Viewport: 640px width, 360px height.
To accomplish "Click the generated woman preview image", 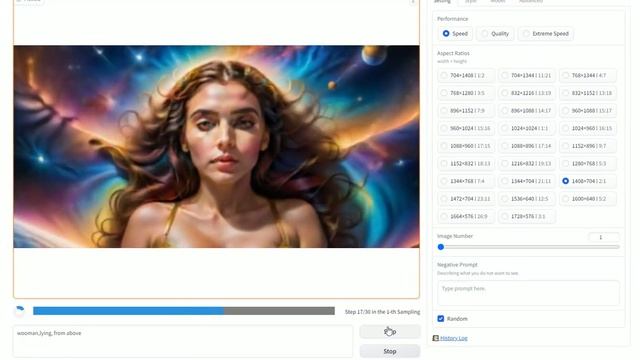I will (x=216, y=146).
